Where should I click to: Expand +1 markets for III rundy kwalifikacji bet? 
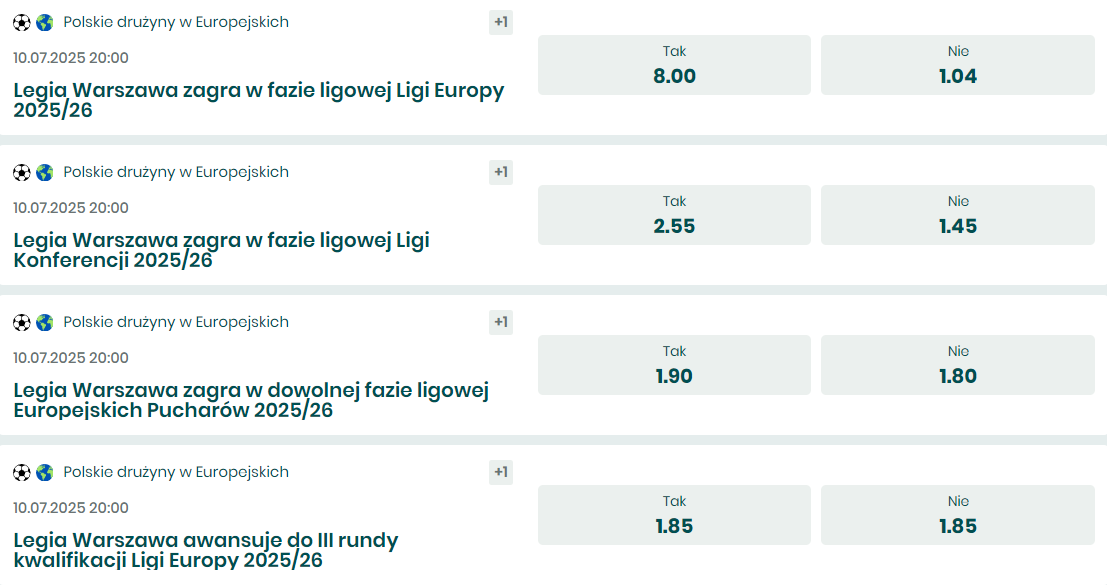tap(500, 472)
